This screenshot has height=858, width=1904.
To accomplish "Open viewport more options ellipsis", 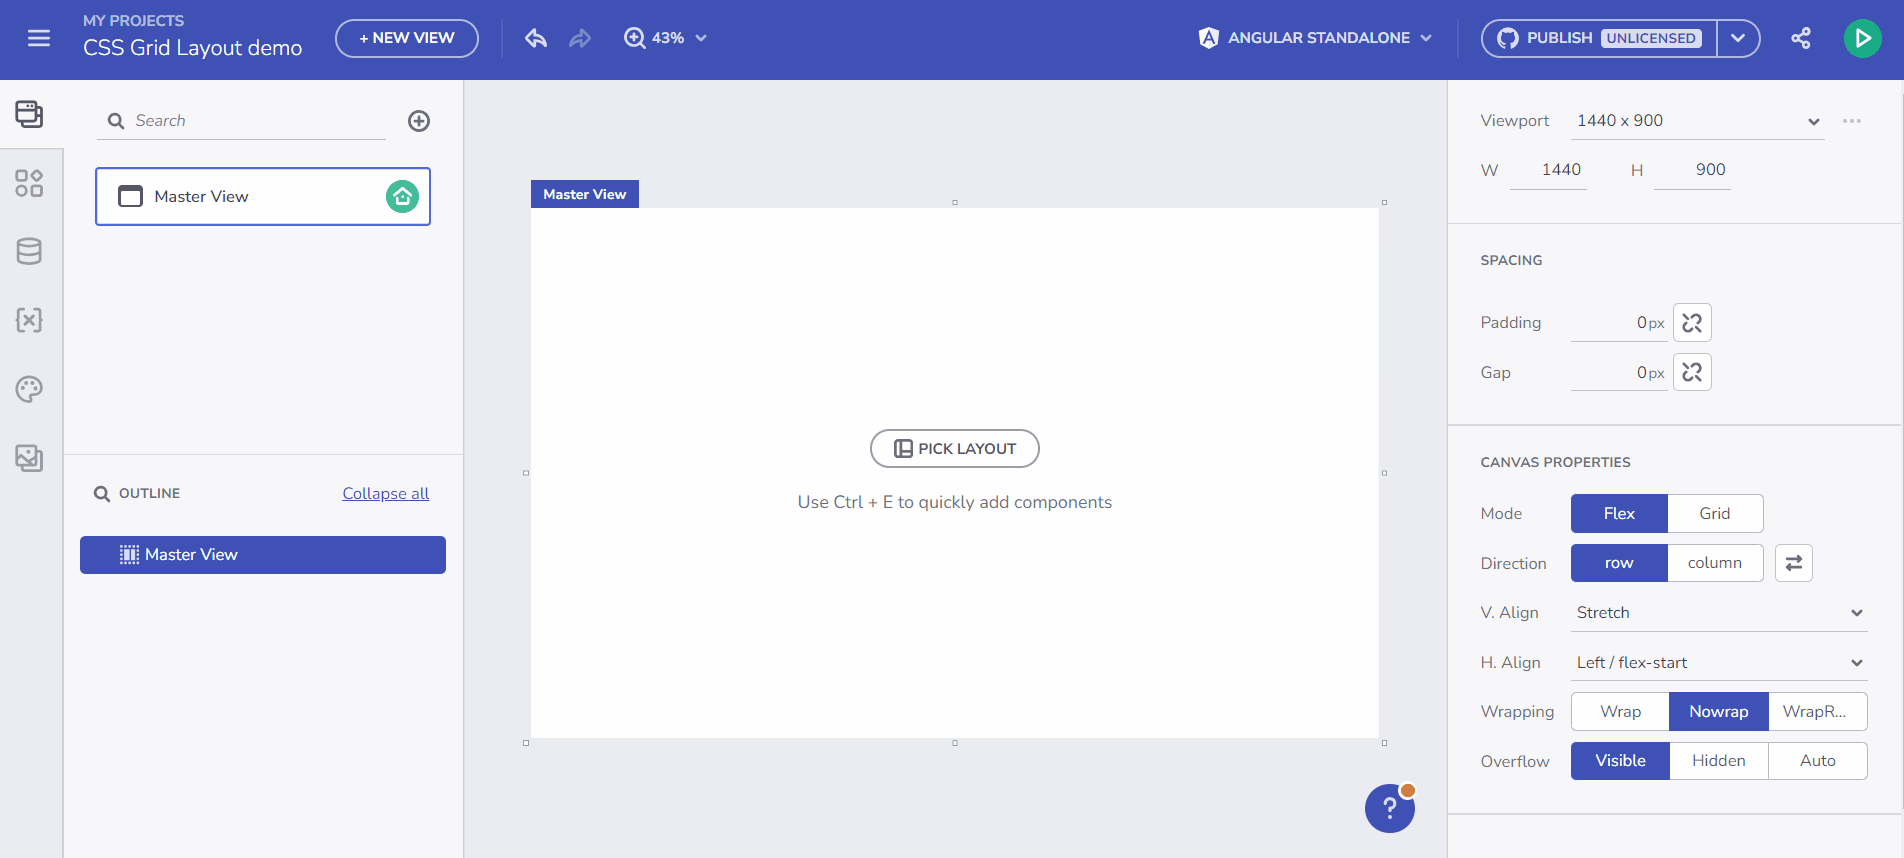I will pyautogui.click(x=1852, y=121).
